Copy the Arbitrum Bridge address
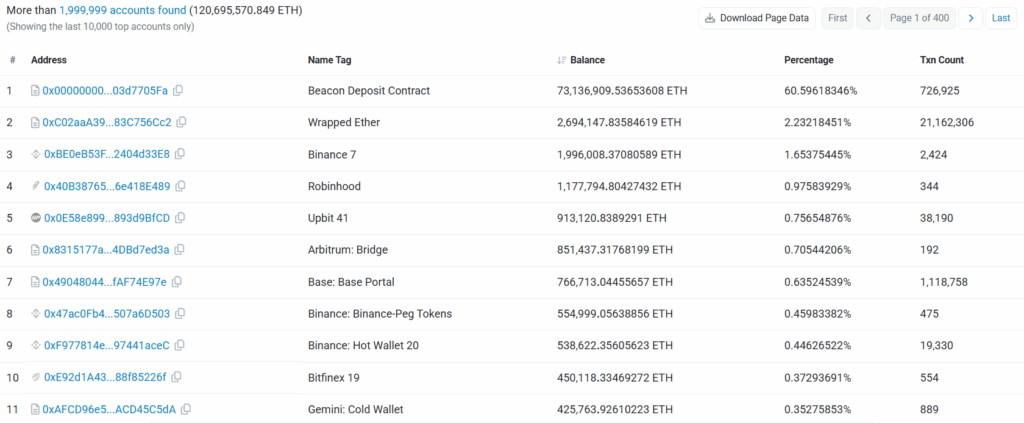This screenshot has height=423, width=1024. (181, 250)
